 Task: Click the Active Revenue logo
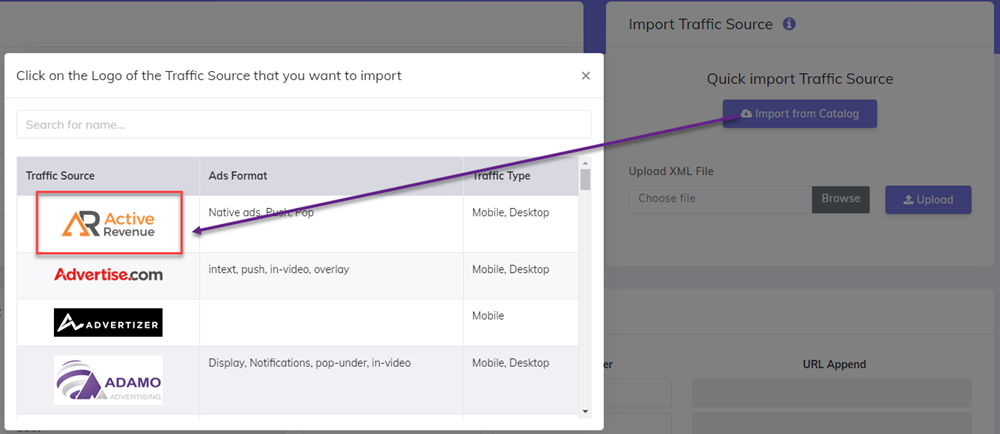(109, 223)
